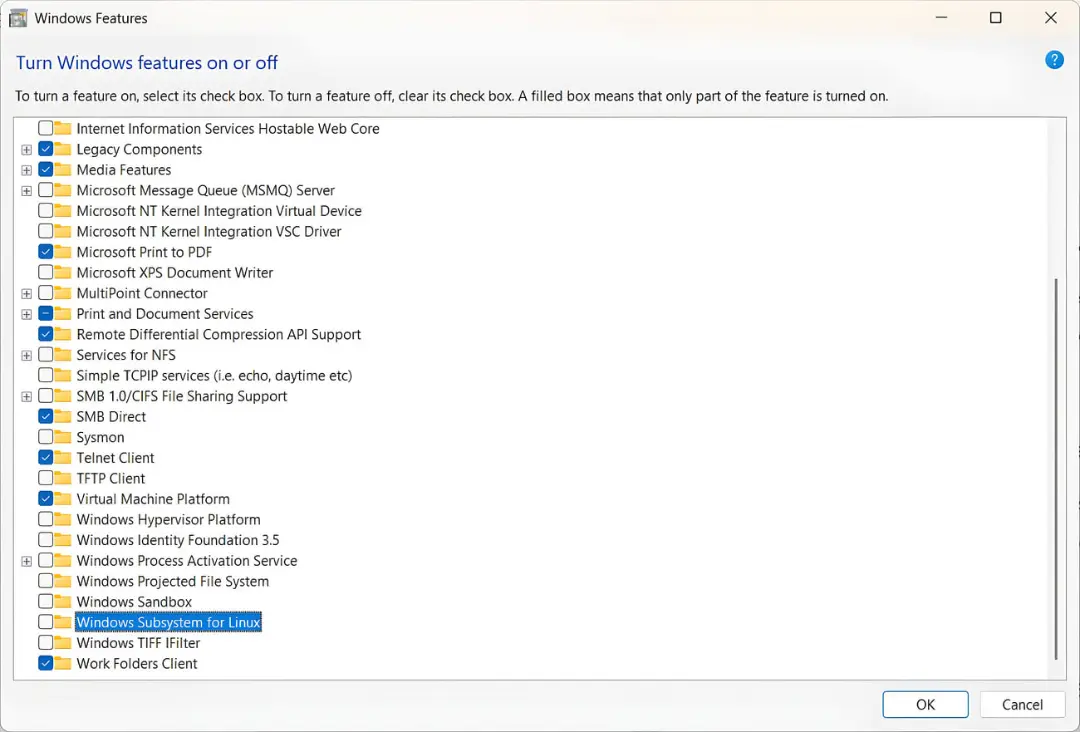Click the folder icon beside Sysmon
This screenshot has height=732, width=1080.
[63, 437]
